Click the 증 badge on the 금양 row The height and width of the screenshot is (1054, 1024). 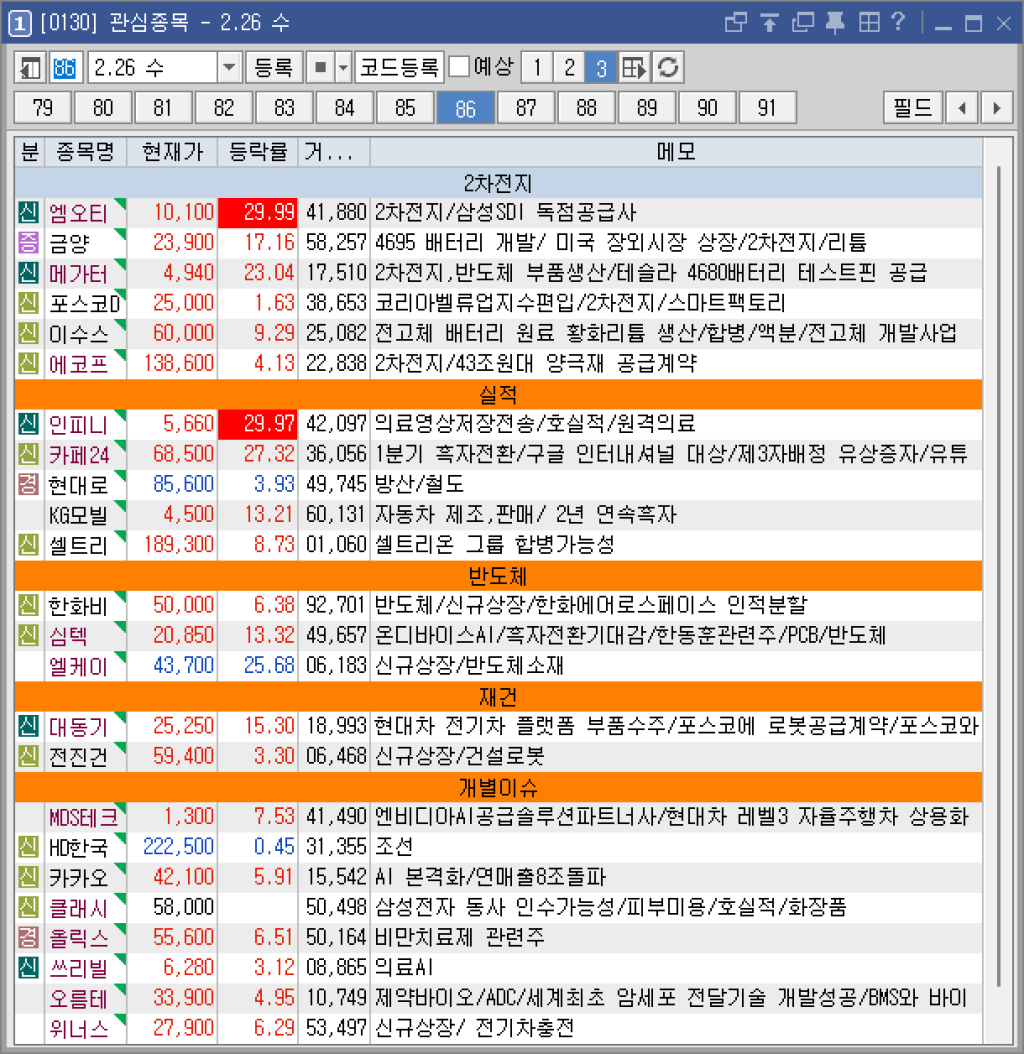click(x=28, y=243)
